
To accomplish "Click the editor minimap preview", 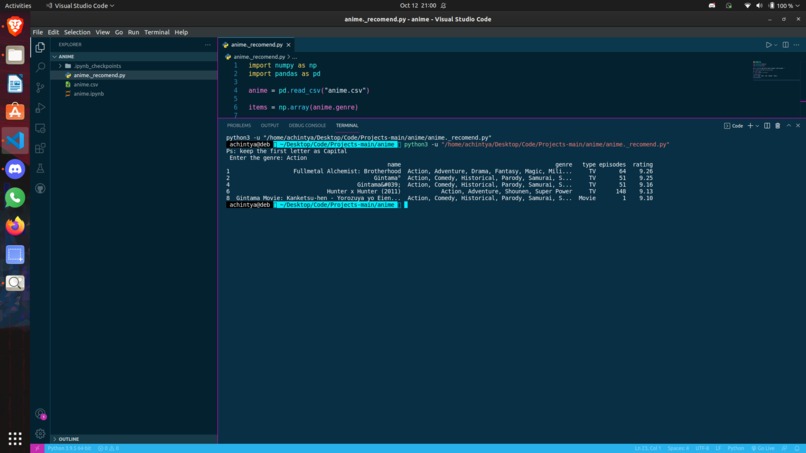I will pyautogui.click(x=775, y=69).
